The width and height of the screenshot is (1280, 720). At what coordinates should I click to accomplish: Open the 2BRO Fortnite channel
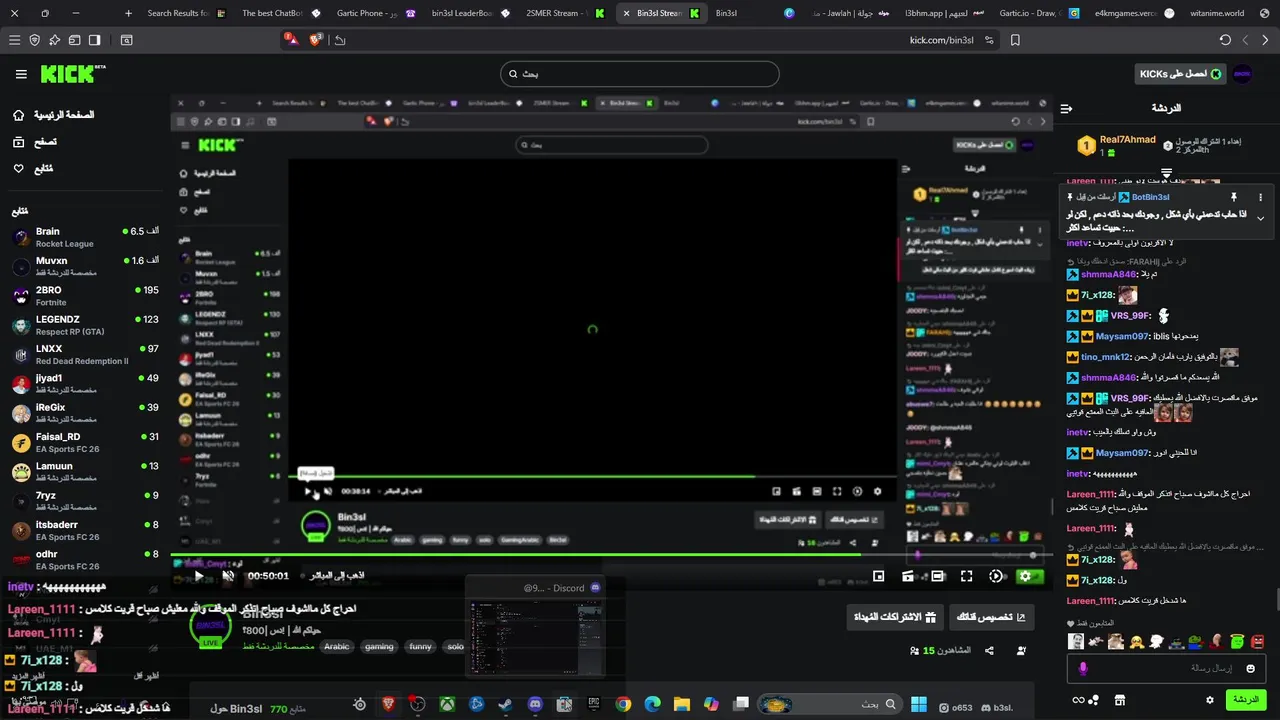[85, 296]
